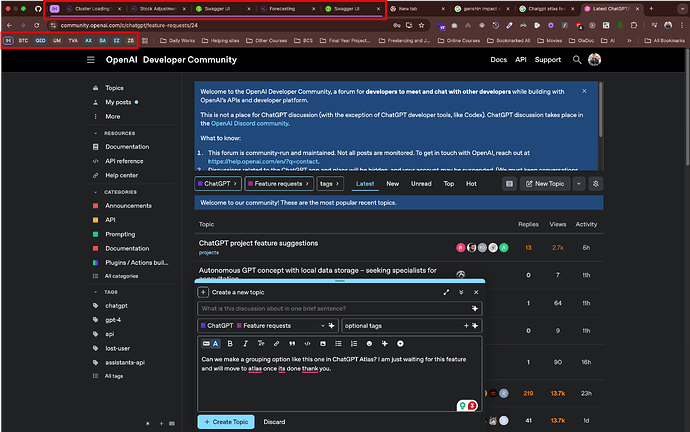Open notification bell settings for category
The image size is (690, 432).
[x=595, y=184]
